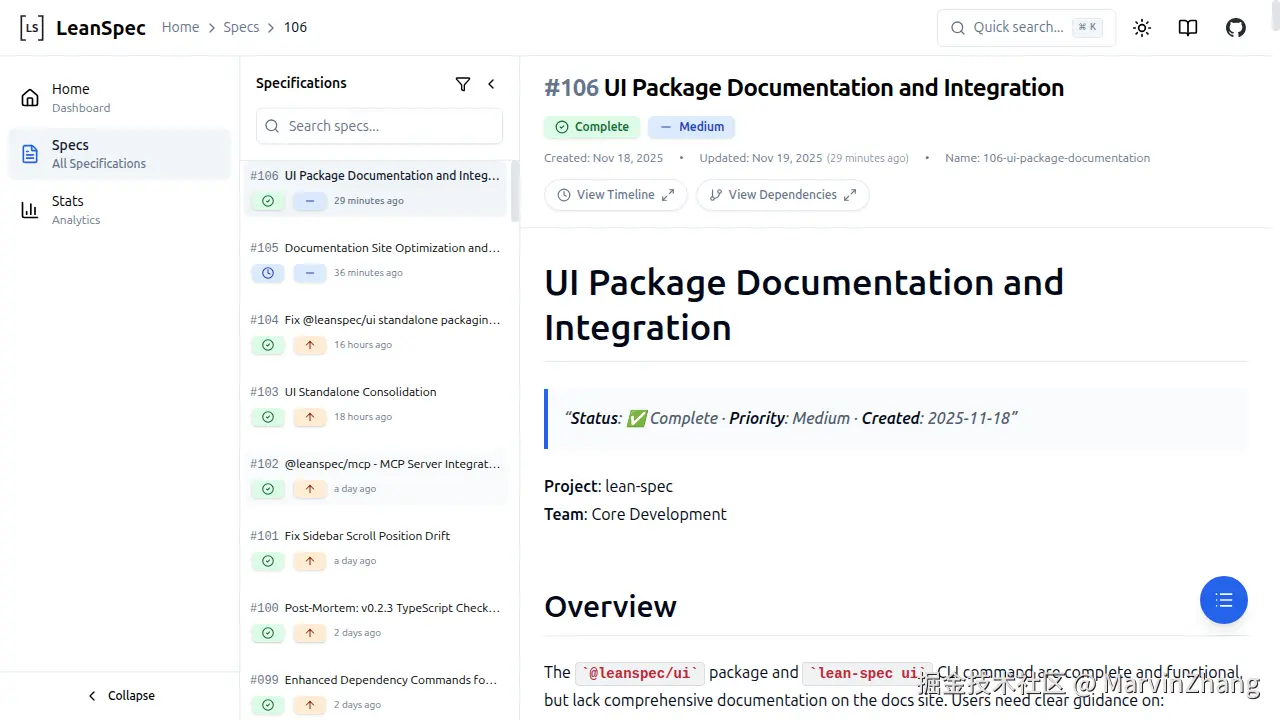
Task: Collapse the Specifications panel with the chevron
Action: 491,84
